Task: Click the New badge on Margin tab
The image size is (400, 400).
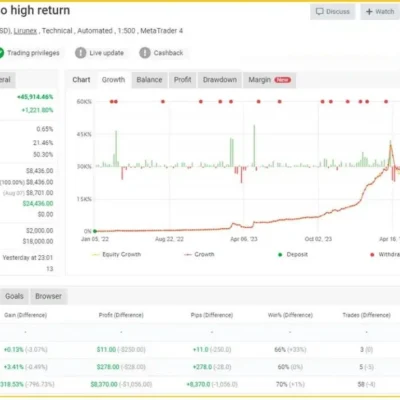Action: (283, 80)
